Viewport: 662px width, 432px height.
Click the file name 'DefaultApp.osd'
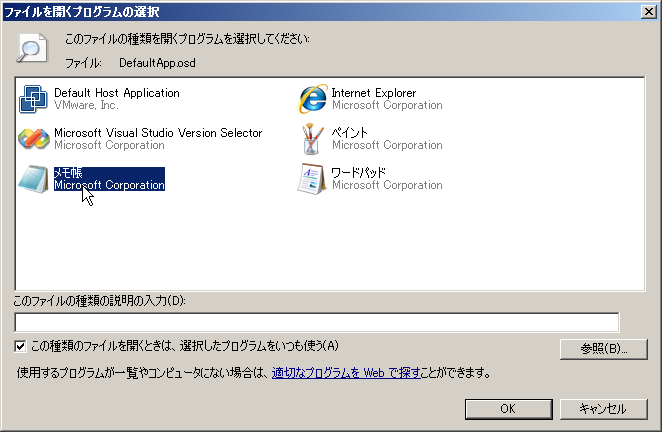pyautogui.click(x=157, y=63)
